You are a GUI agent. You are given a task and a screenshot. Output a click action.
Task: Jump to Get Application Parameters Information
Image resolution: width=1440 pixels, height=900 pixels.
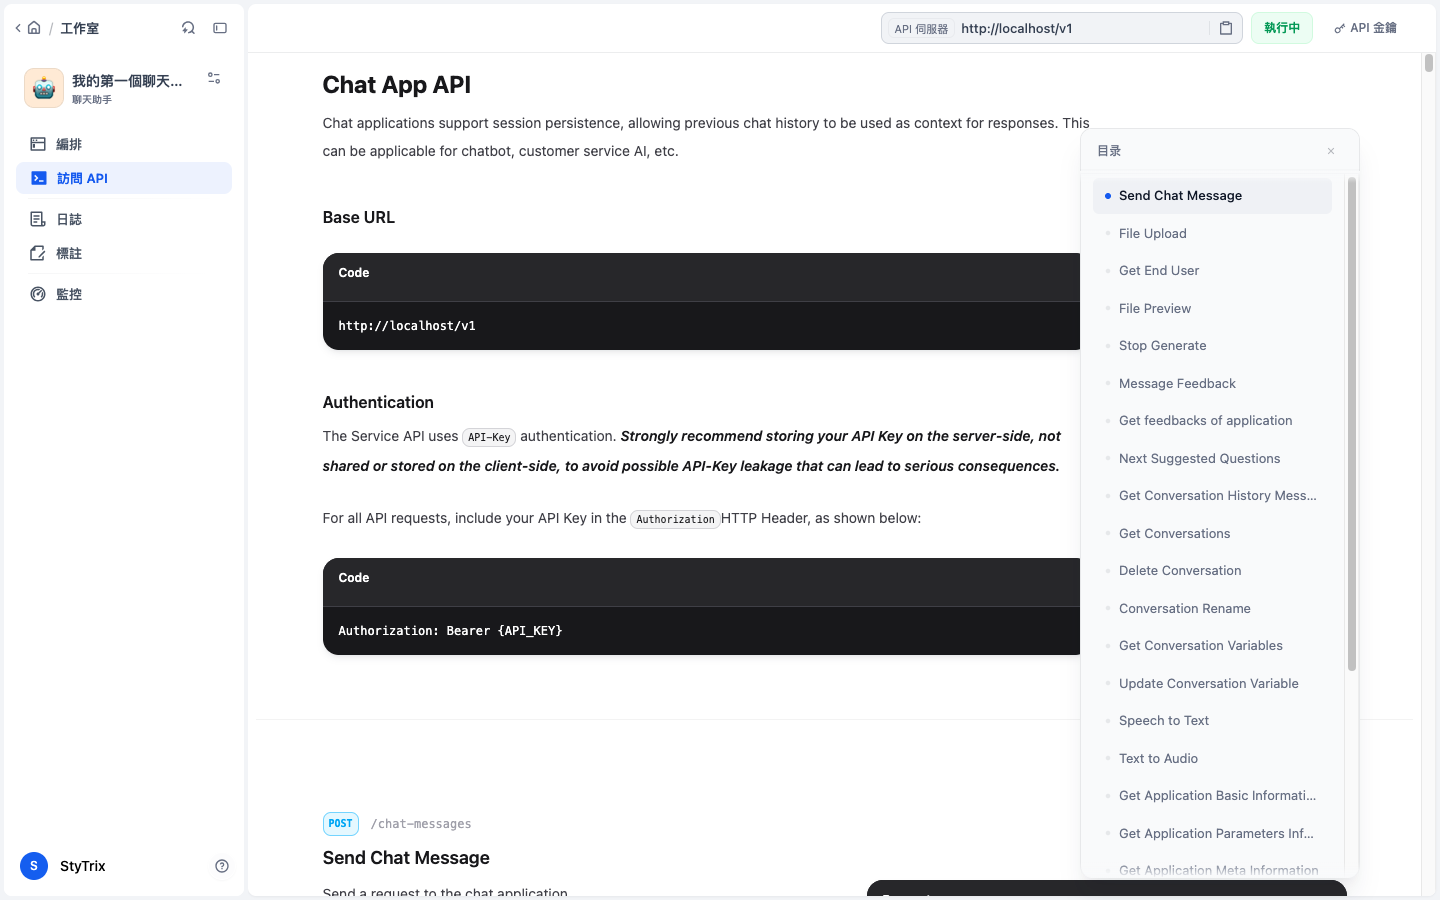1212,833
